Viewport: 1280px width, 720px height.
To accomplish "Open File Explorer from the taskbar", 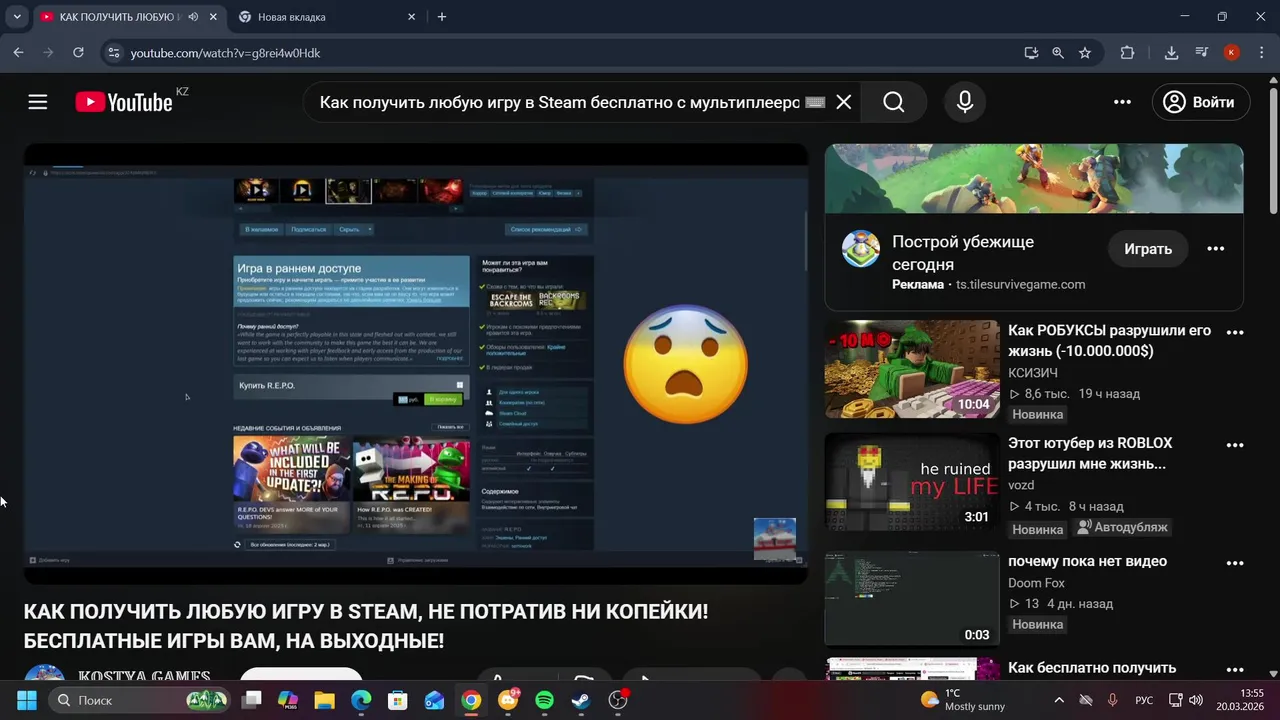I will [x=325, y=700].
